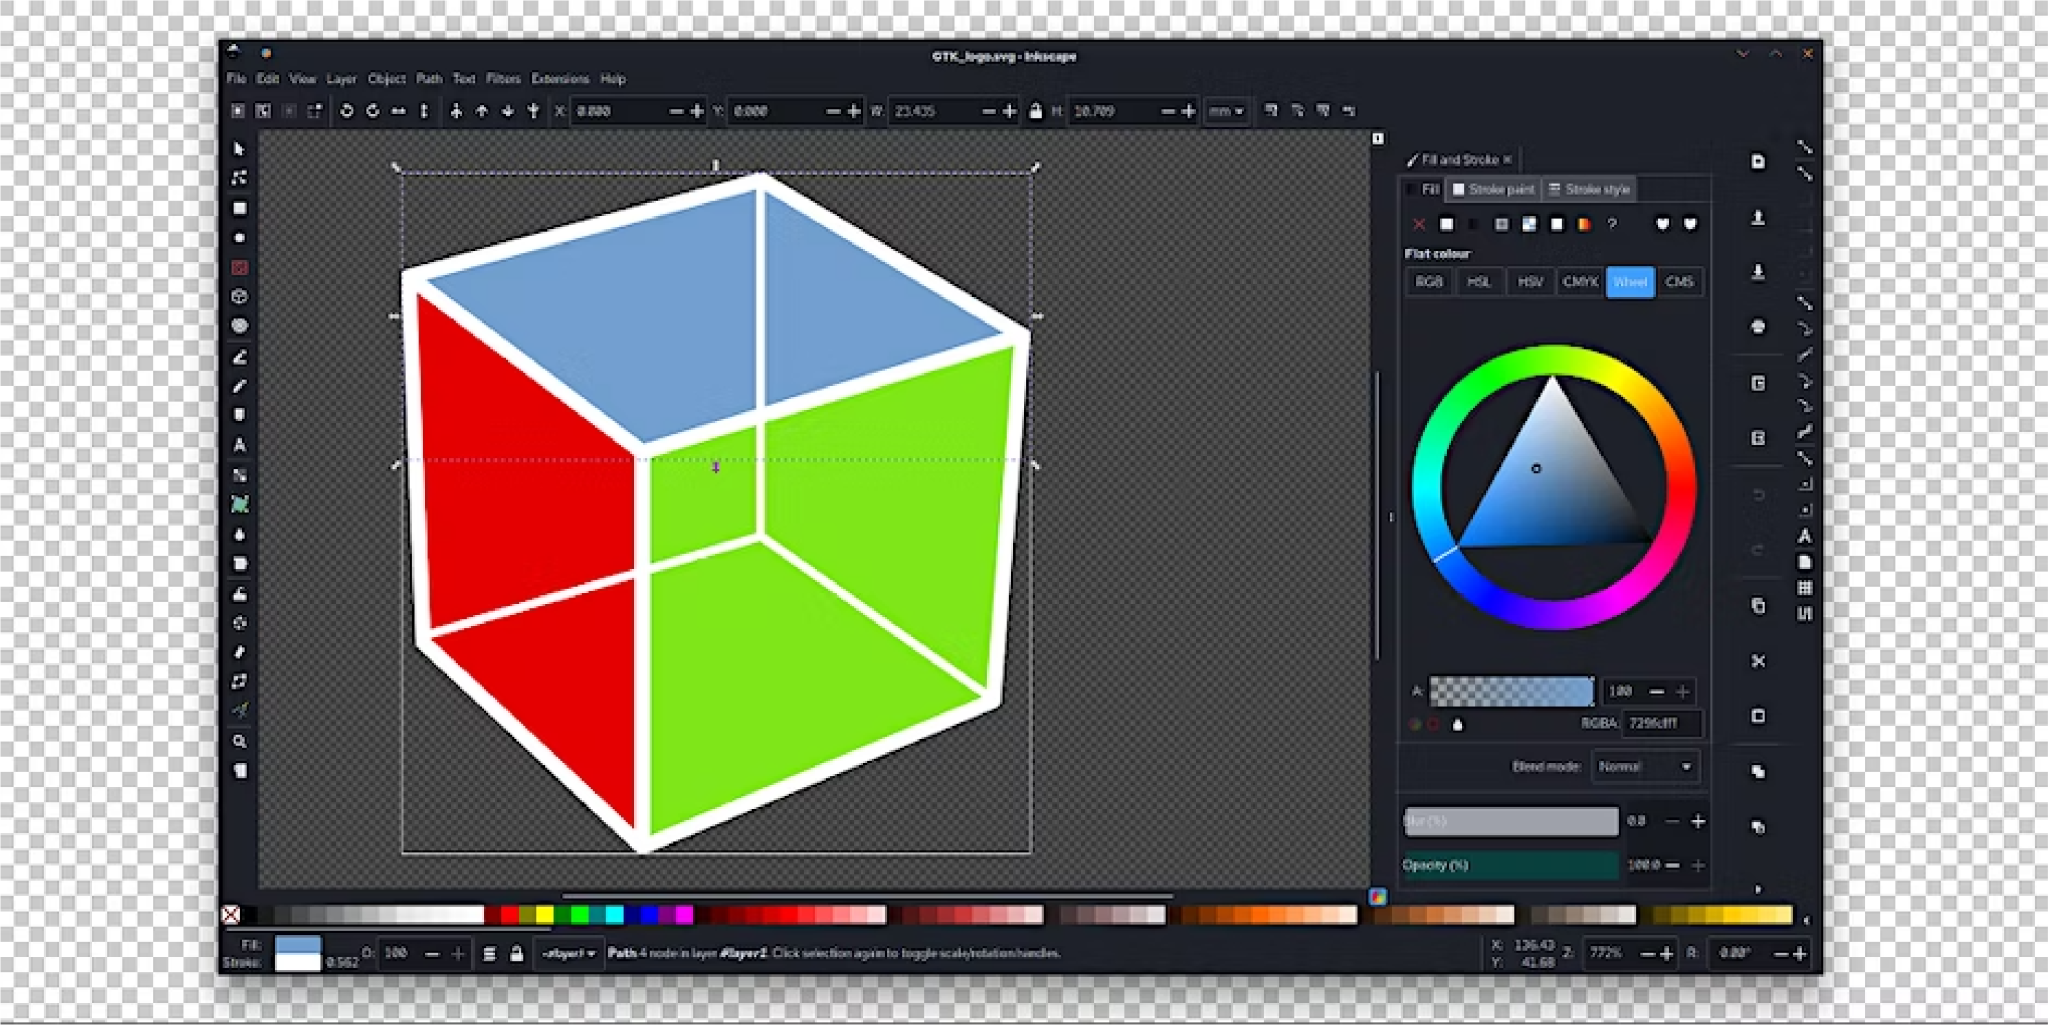The height and width of the screenshot is (1025, 2048).
Task: Select the Zoom magnifier tool
Action: (x=239, y=742)
